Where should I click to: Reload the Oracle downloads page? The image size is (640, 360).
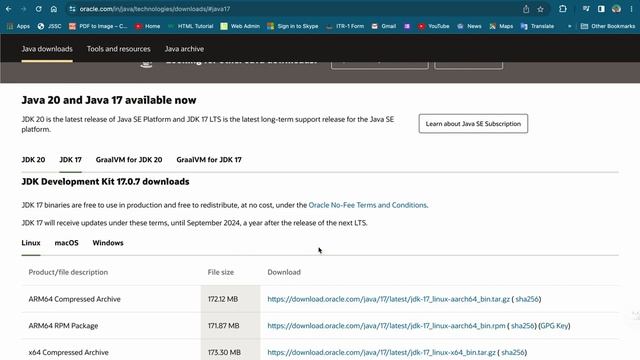coord(38,9)
